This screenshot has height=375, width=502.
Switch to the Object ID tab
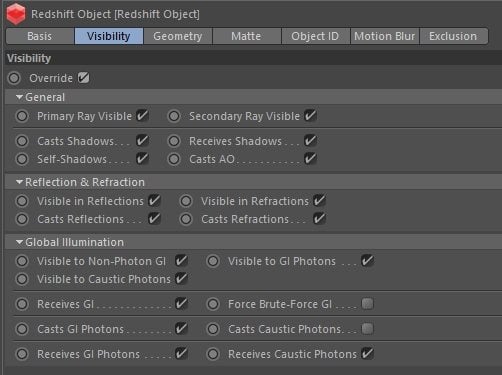pyautogui.click(x=315, y=36)
